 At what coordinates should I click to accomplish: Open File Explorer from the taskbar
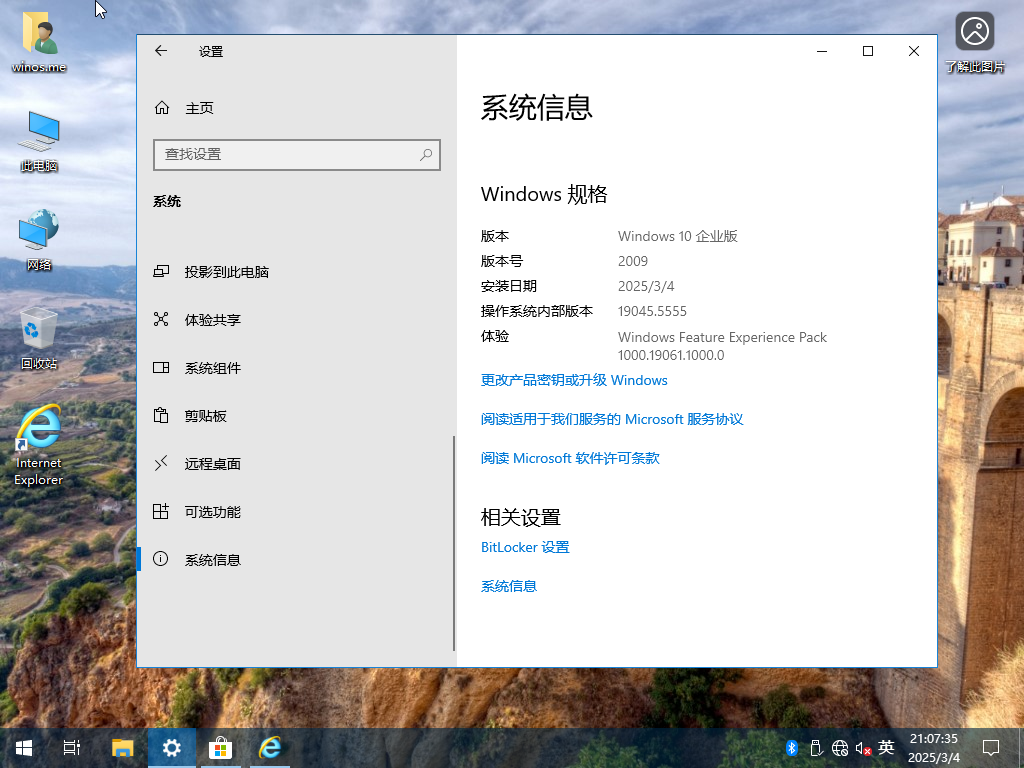point(122,748)
